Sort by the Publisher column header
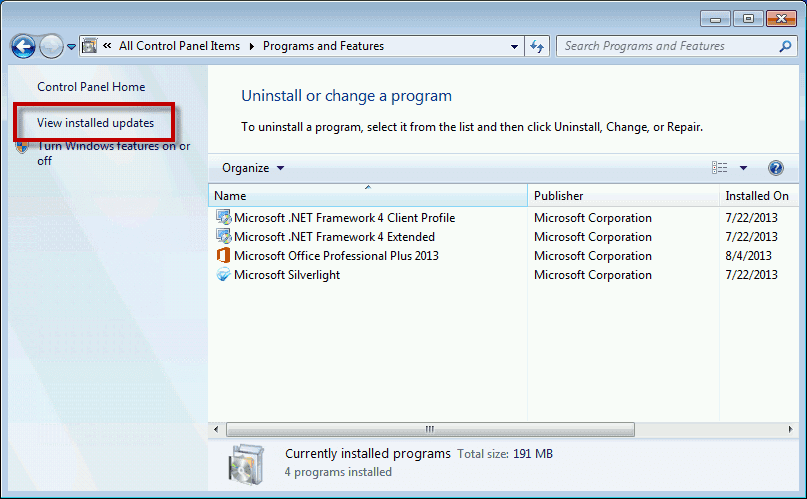Screen dimensions: 807x499 click(x=623, y=195)
